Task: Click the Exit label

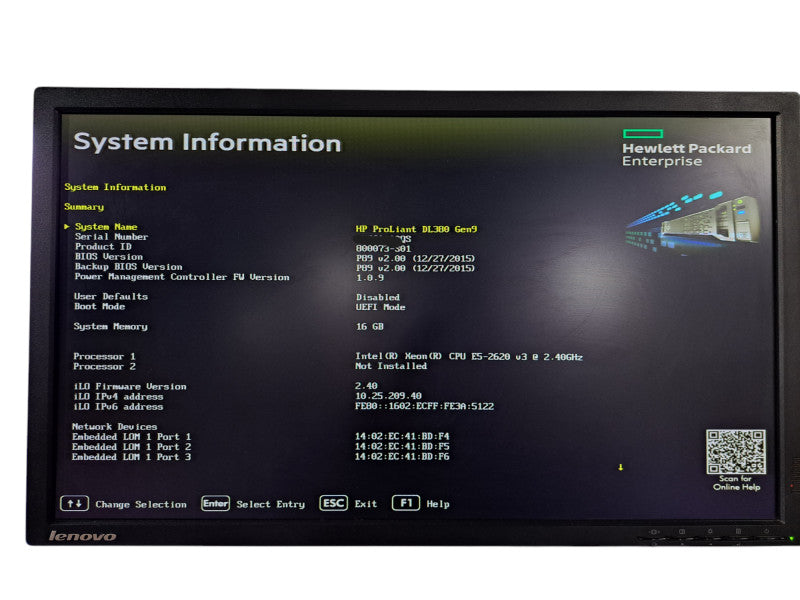Action: pos(366,504)
